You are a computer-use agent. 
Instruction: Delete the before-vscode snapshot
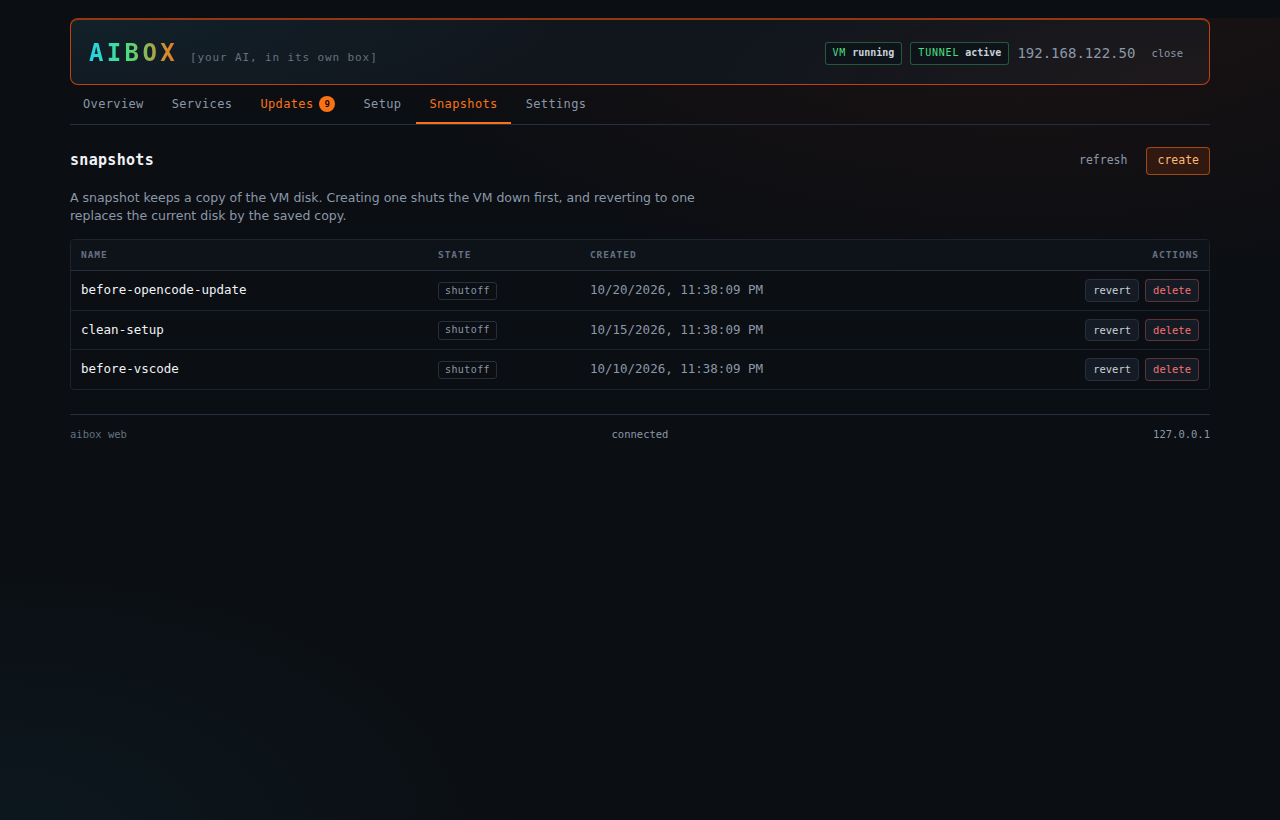point(1172,369)
